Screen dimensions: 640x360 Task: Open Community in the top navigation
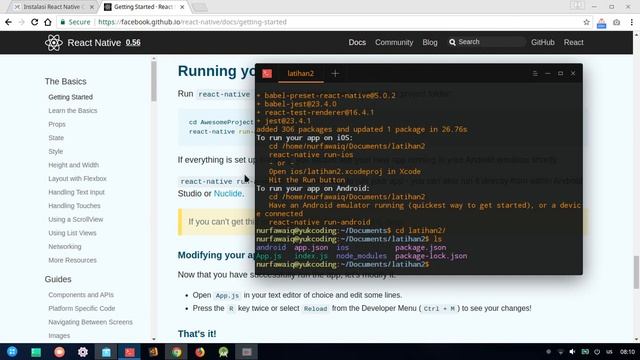(x=394, y=42)
